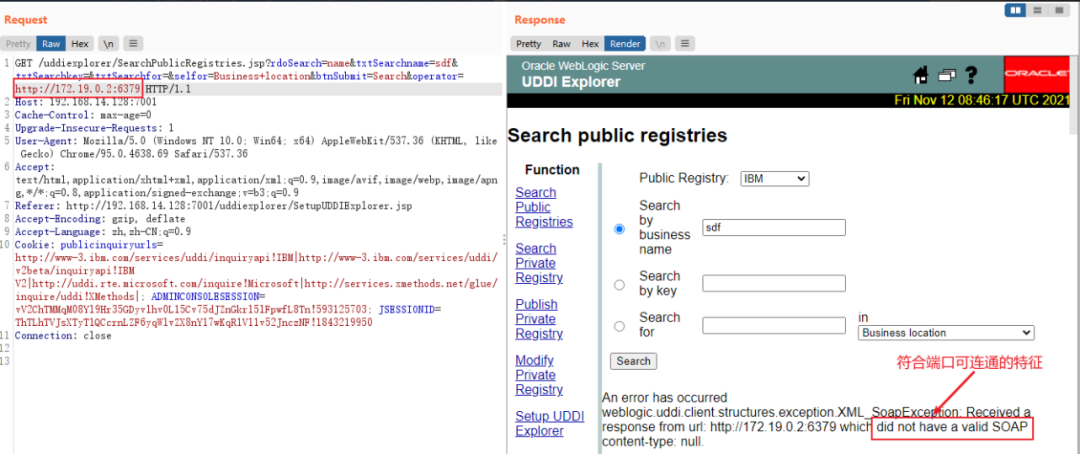Screen dimensions: 1080x454
Task: Click the JSESSIONID cookie value in request
Action: [193, 322]
